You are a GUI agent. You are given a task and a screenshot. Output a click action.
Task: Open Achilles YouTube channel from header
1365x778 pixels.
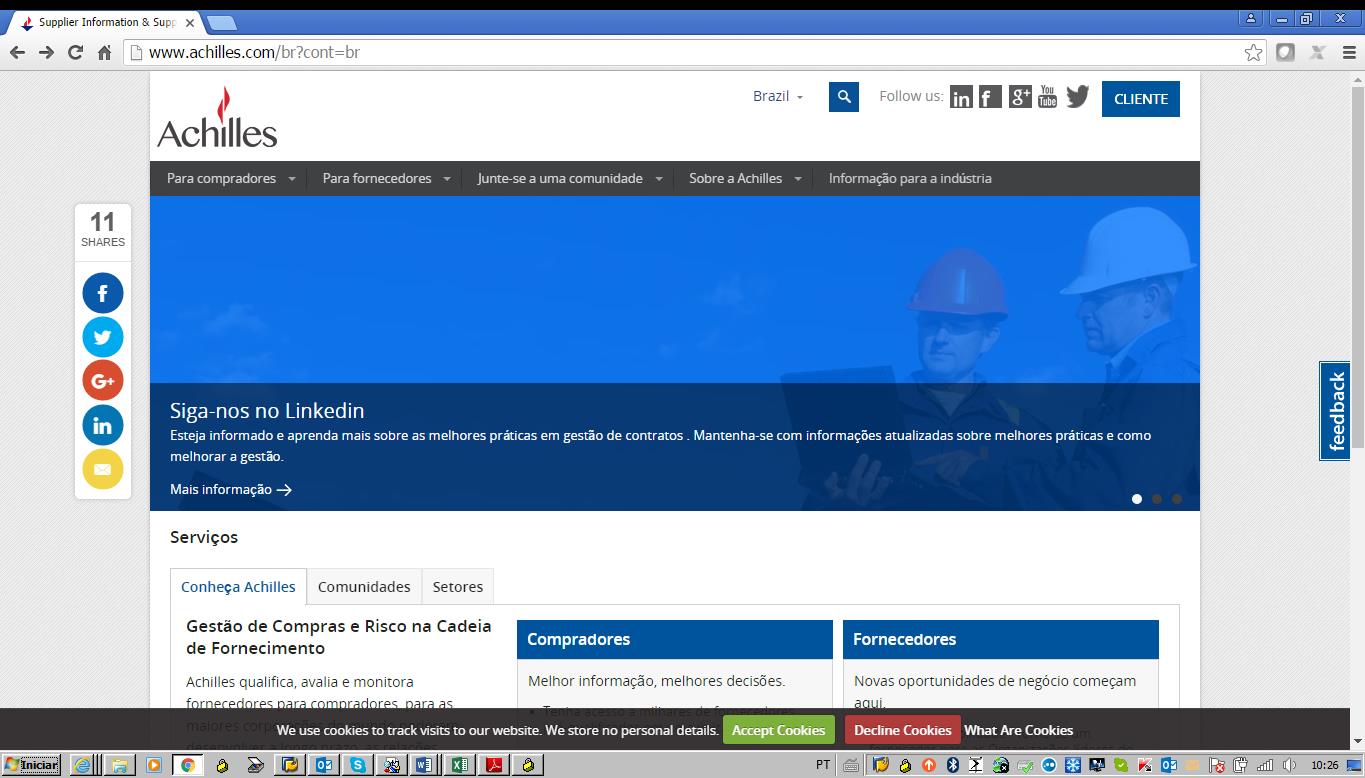click(x=1047, y=97)
